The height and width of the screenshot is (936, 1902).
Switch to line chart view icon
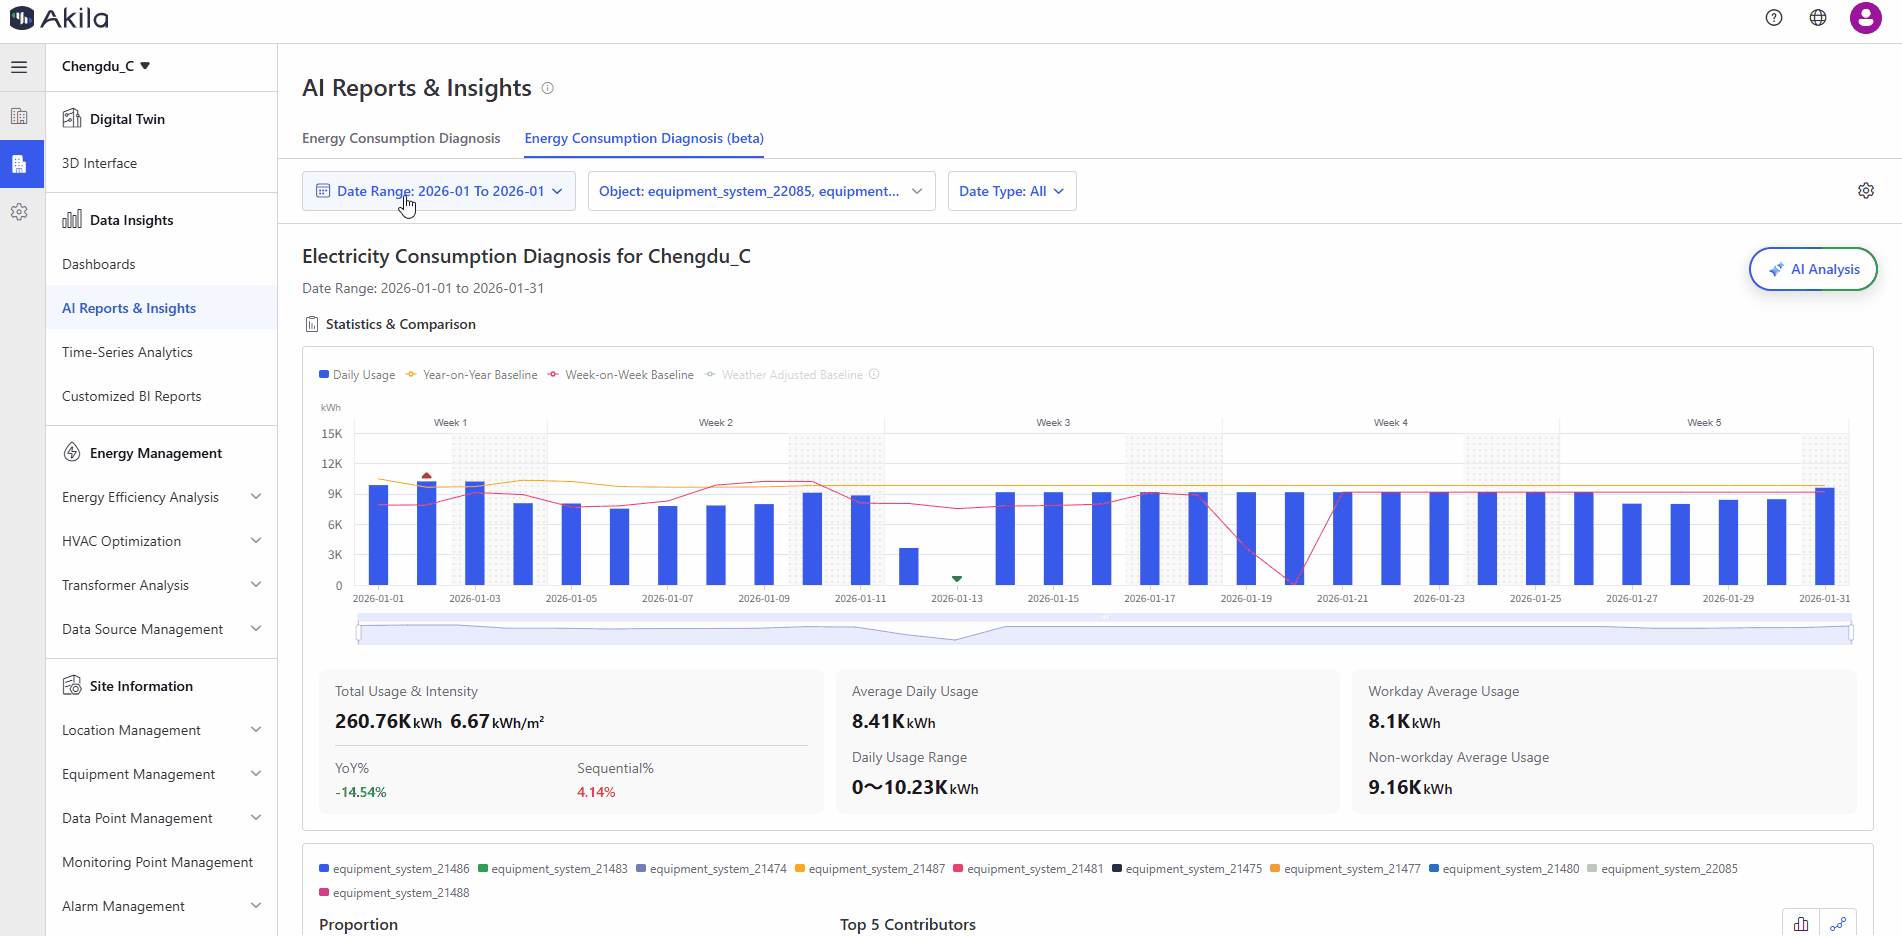(x=1838, y=924)
